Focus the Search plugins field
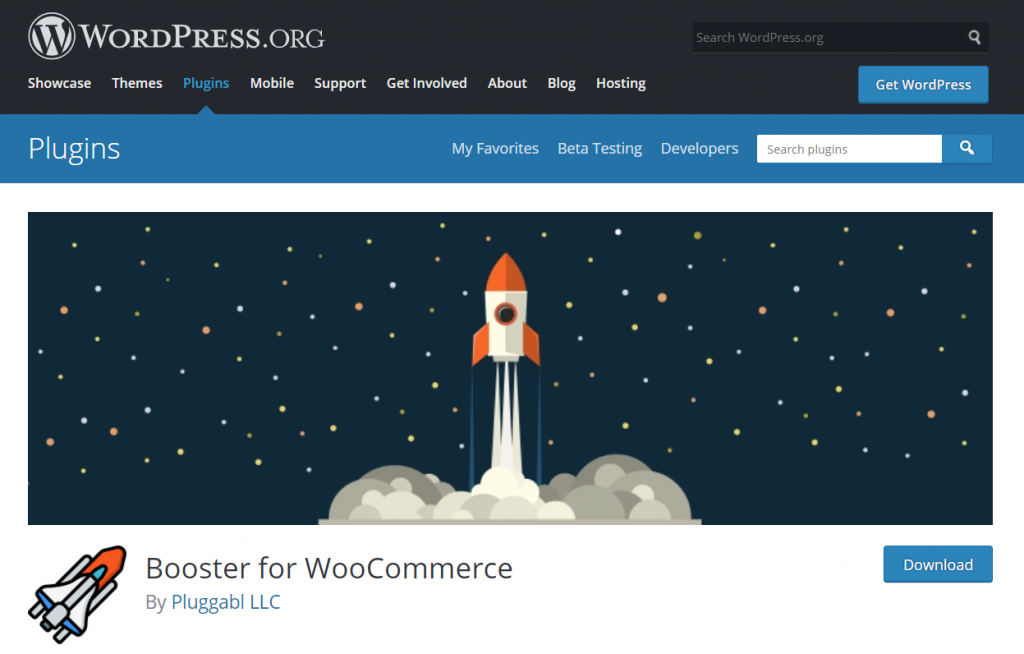Image resolution: width=1024 pixels, height=654 pixels. 849,149
